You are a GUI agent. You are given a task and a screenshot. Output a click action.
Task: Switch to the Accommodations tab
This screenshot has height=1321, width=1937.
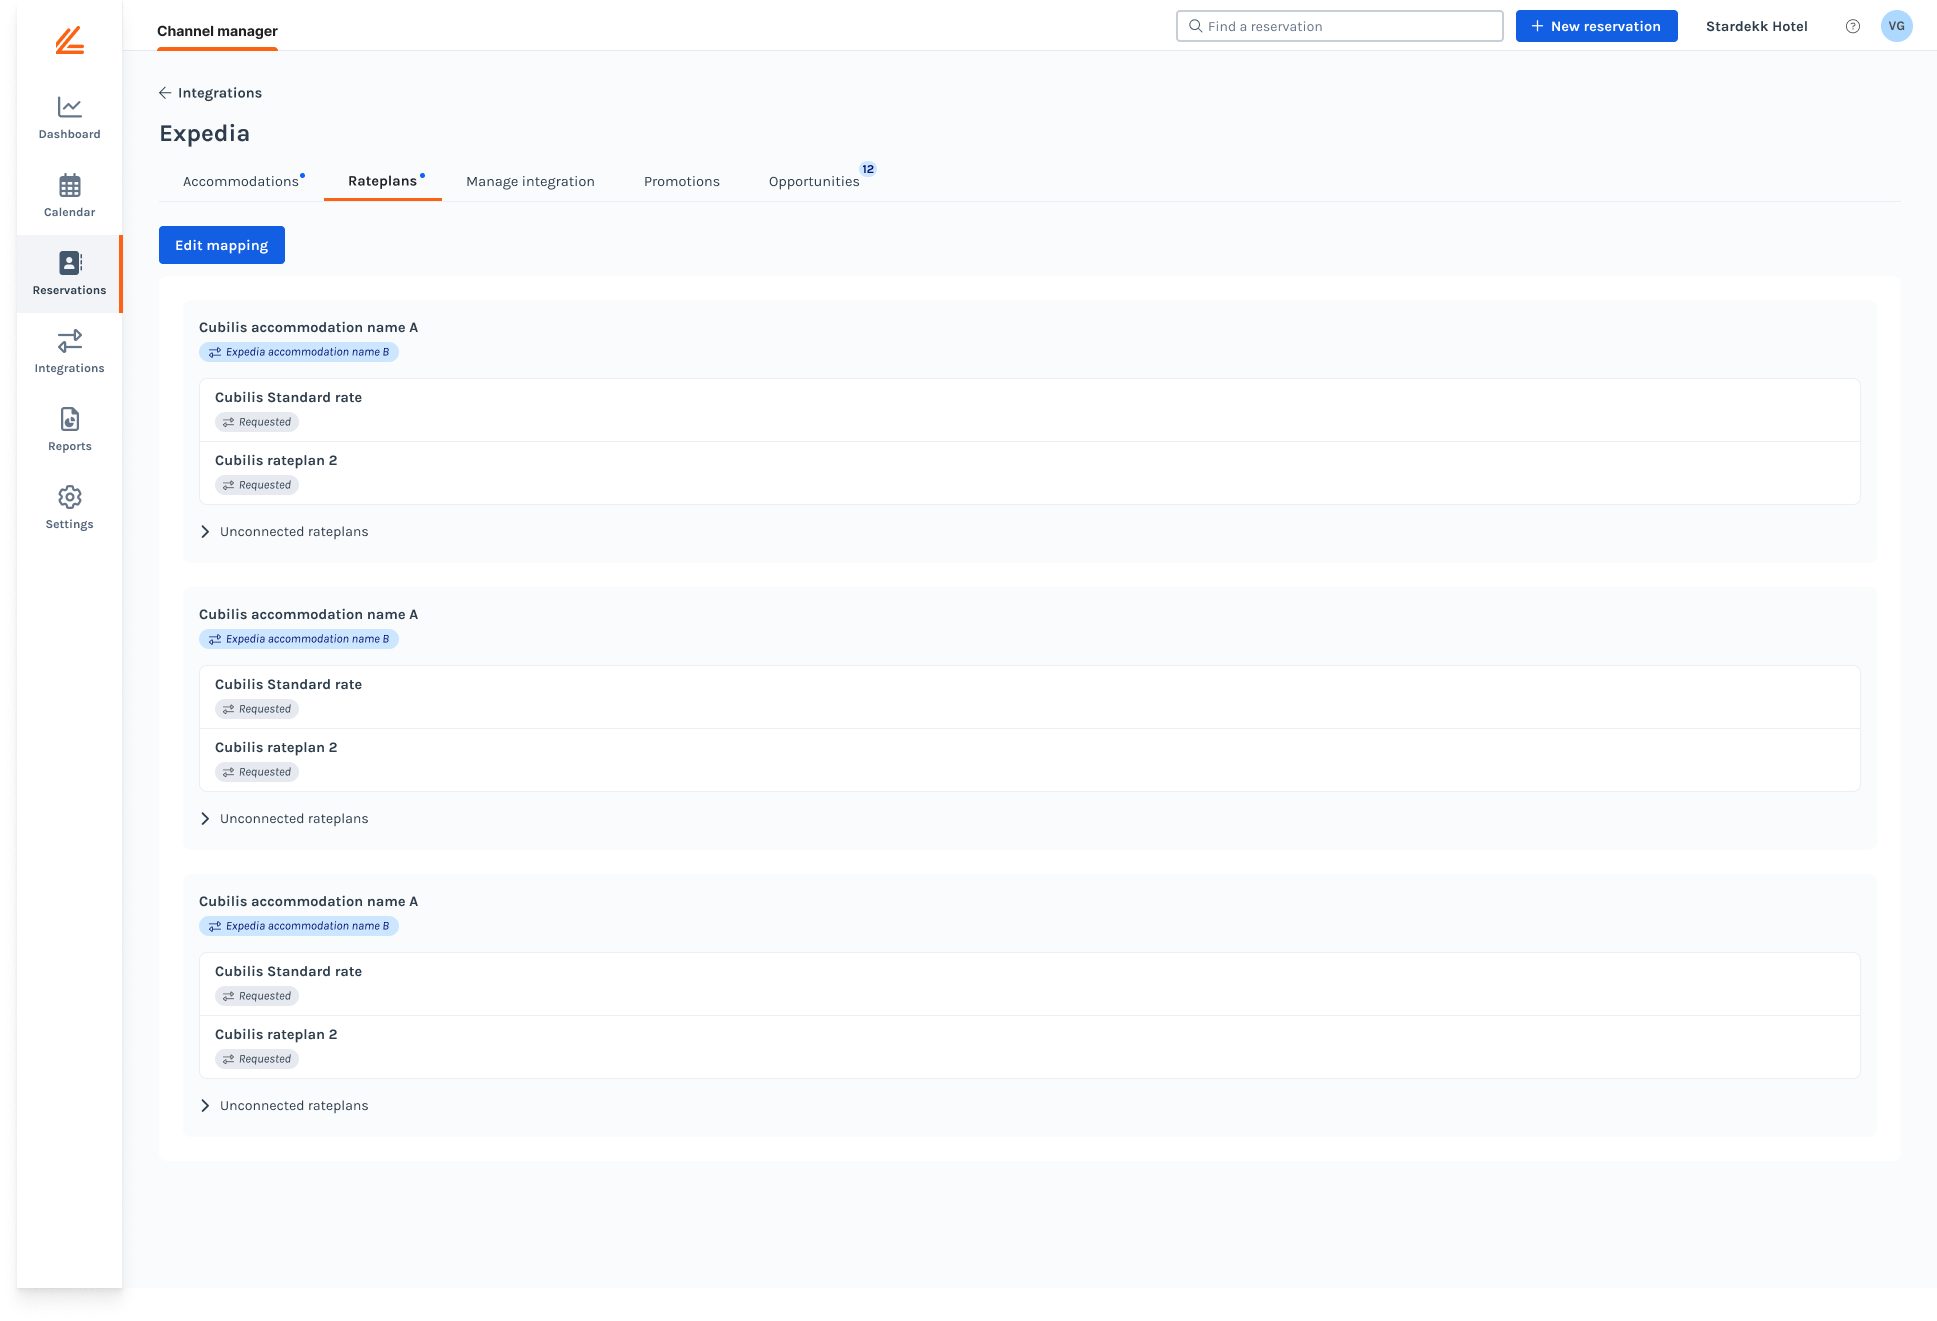(241, 182)
